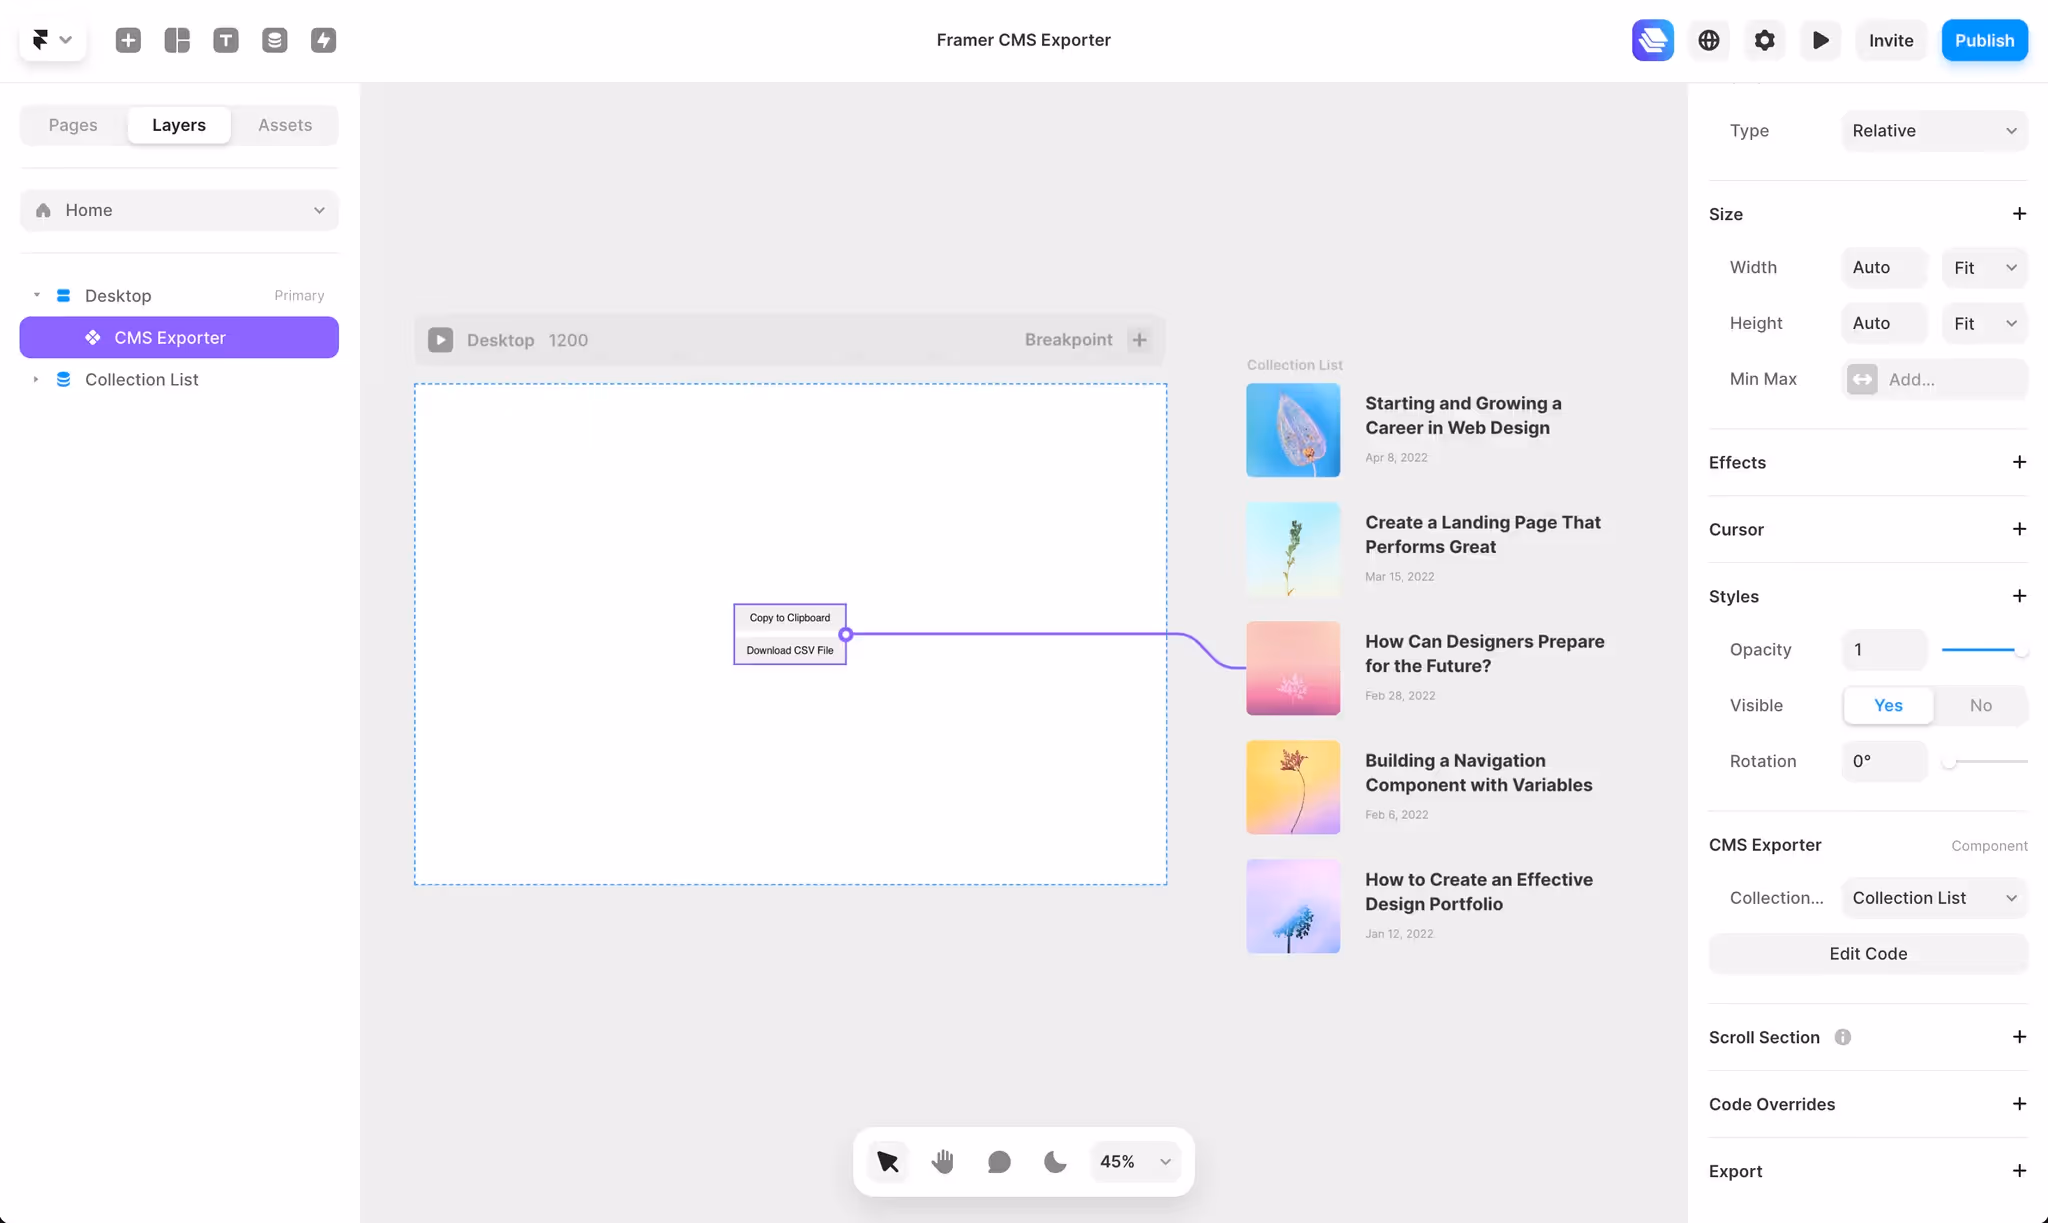2048x1223 pixels.
Task: Open the comment tool in bottom toolbar
Action: [999, 1162]
